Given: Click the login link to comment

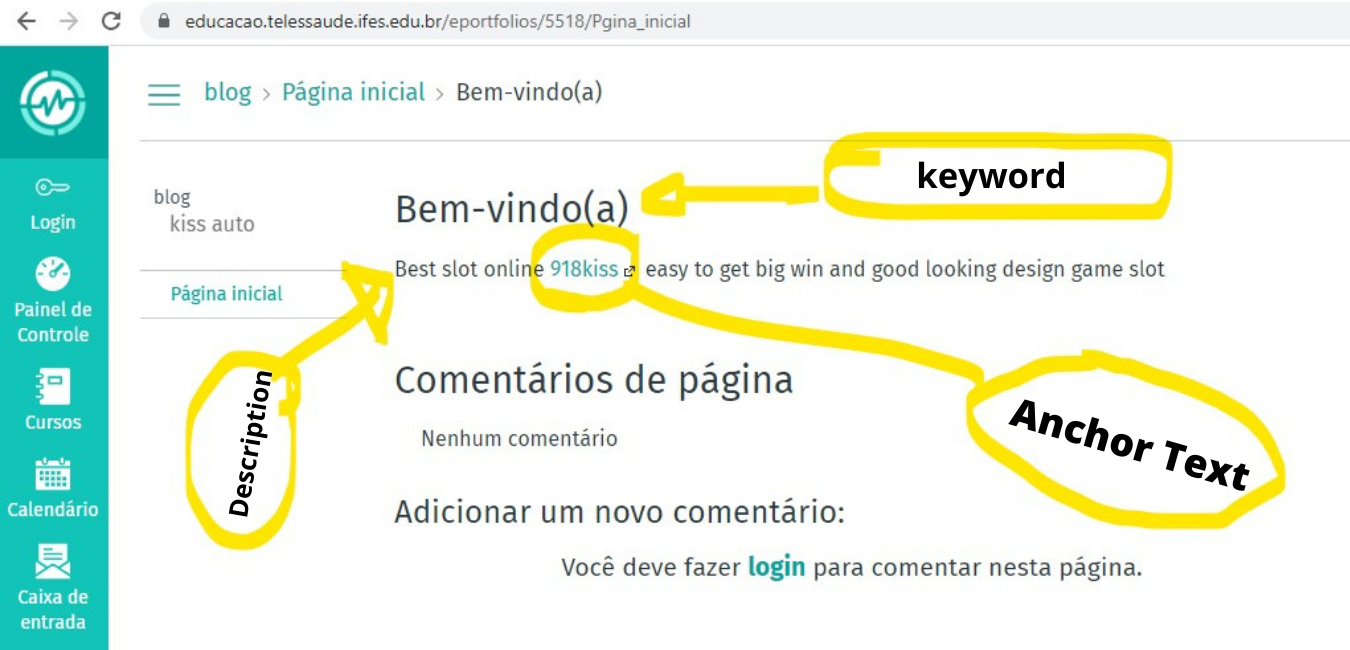Looking at the screenshot, I should 776,568.
